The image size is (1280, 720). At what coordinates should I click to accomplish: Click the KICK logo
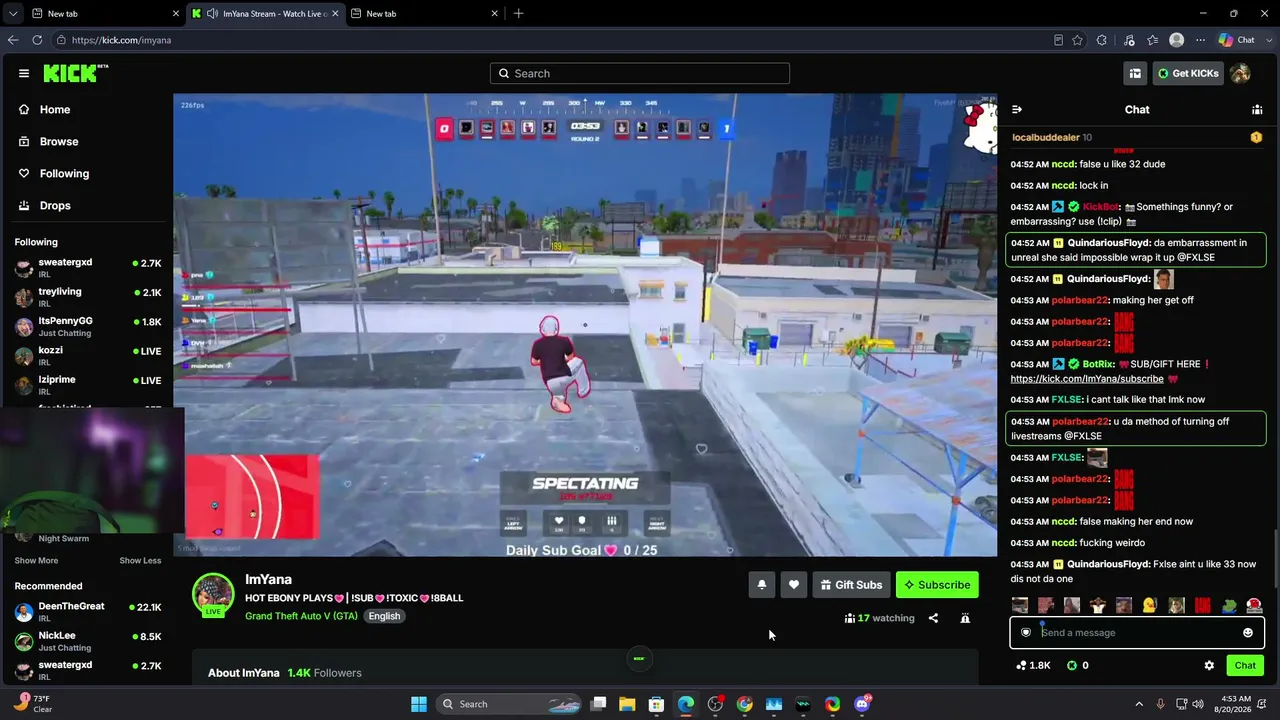pyautogui.click(x=75, y=73)
